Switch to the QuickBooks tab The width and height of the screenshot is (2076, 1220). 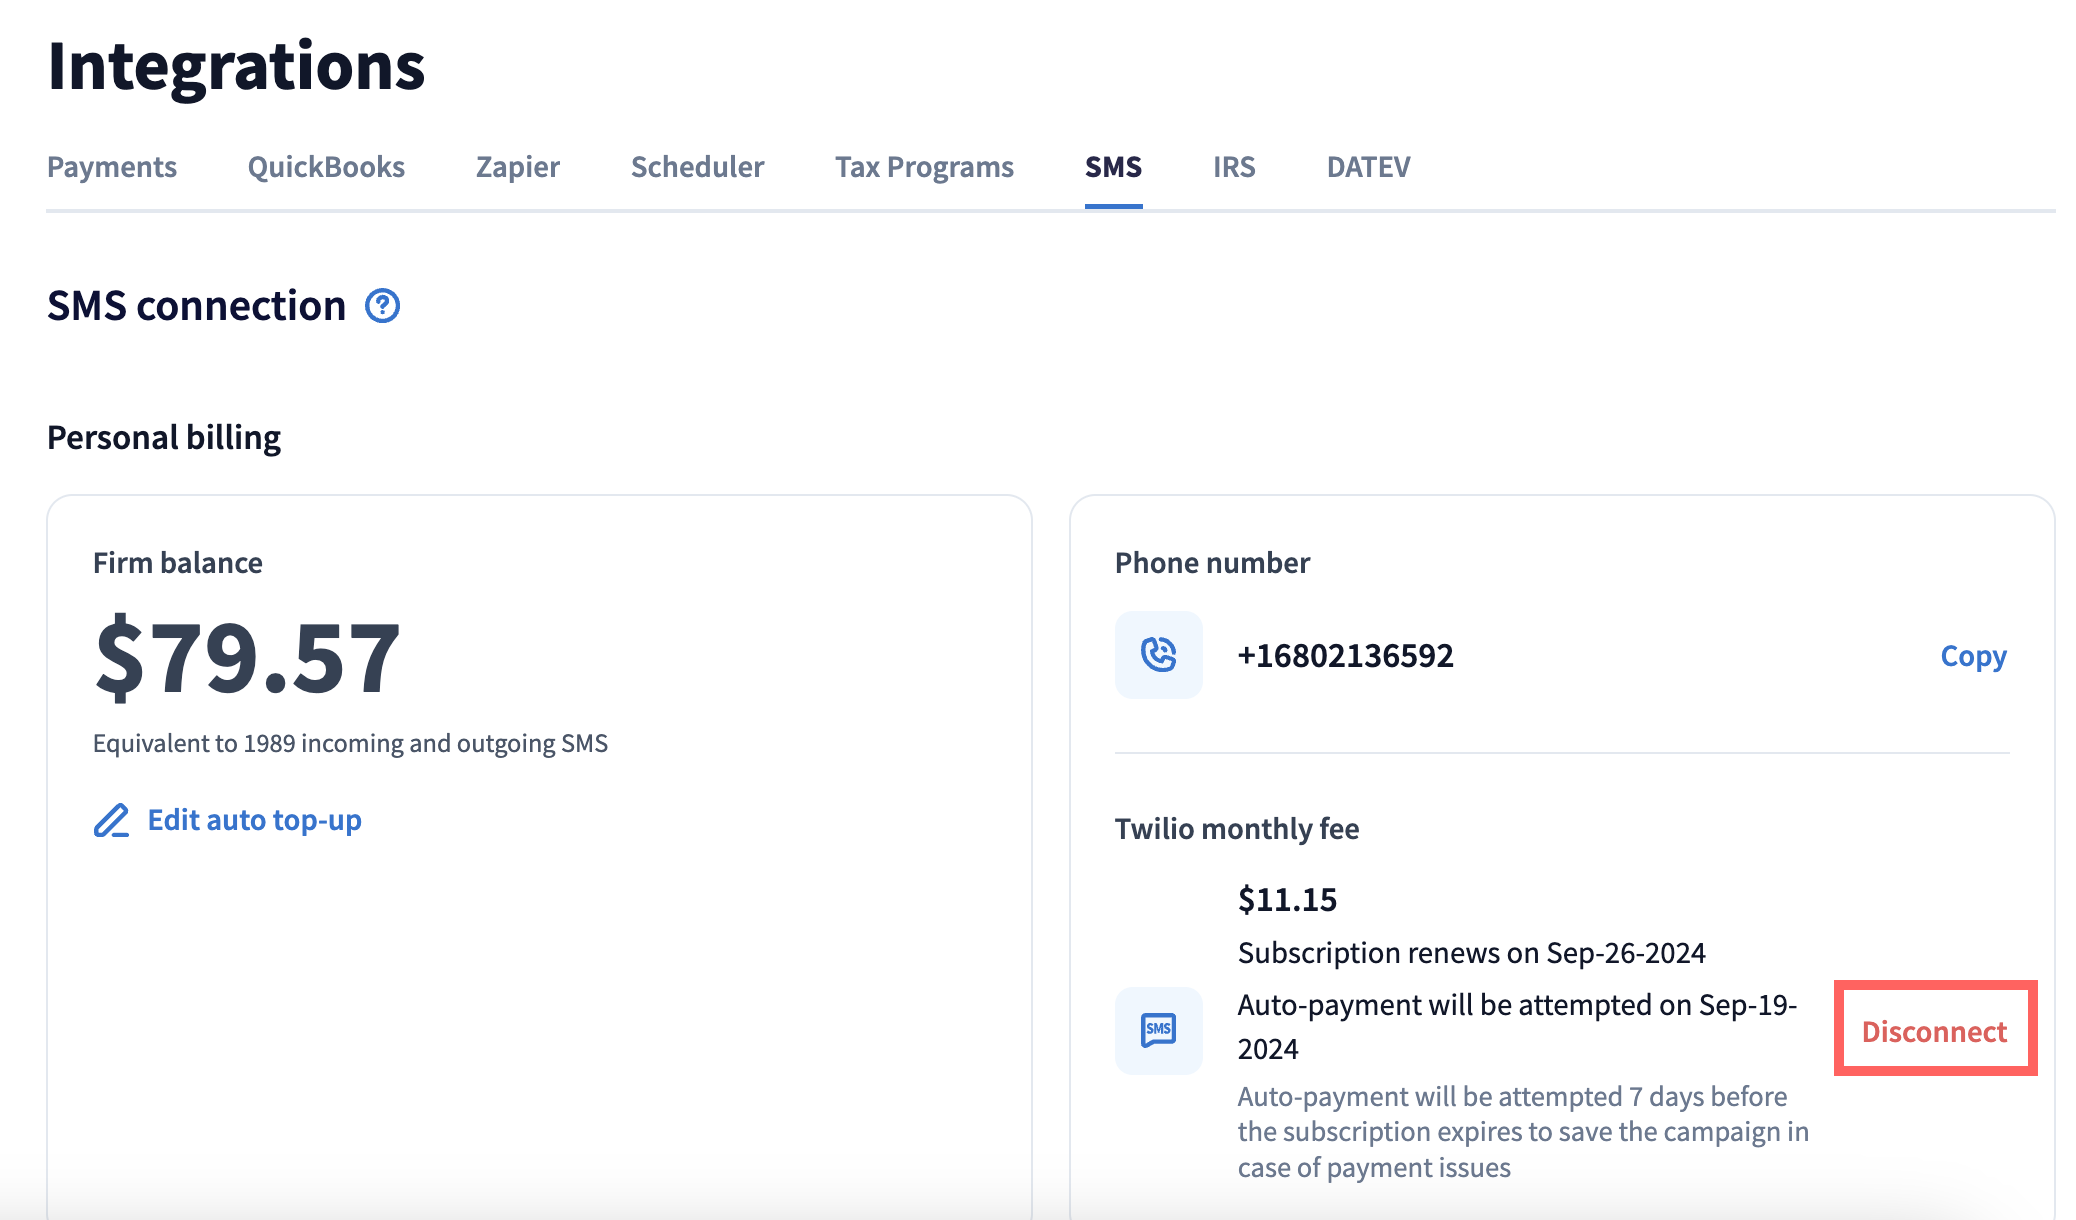326,167
